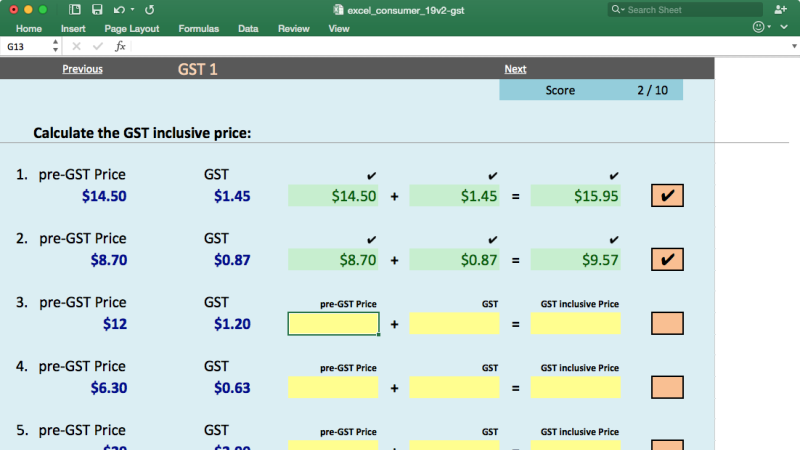Open the Undo history dropdown arrow

[x=132, y=10]
